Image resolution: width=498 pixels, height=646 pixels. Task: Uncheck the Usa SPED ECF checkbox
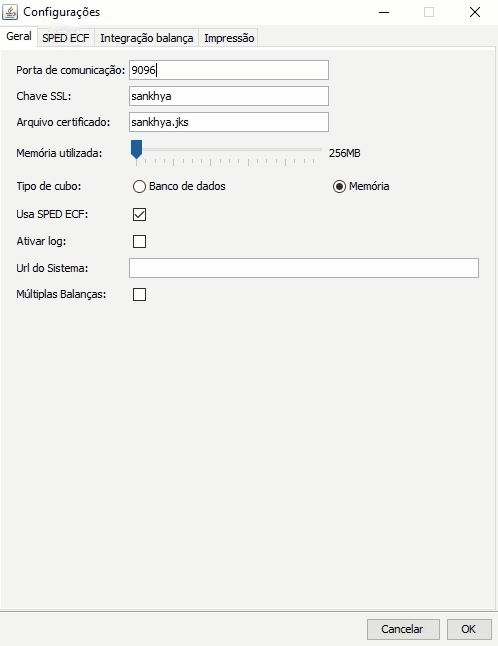point(139,214)
